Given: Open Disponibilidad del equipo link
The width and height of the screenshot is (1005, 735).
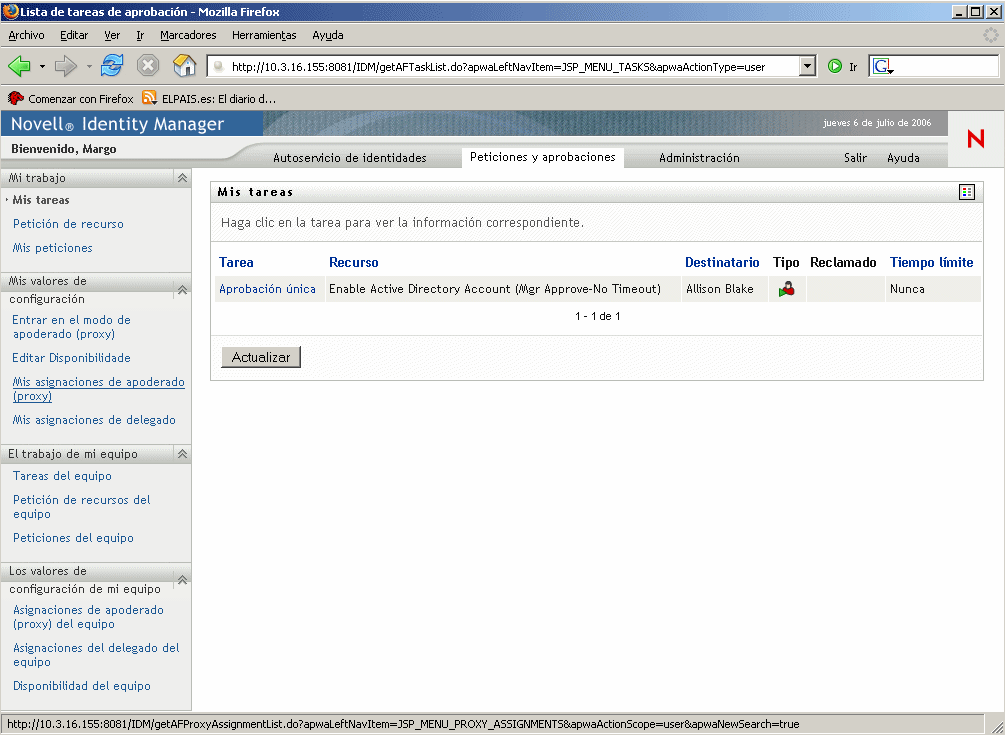Looking at the screenshot, I should (x=81, y=686).
